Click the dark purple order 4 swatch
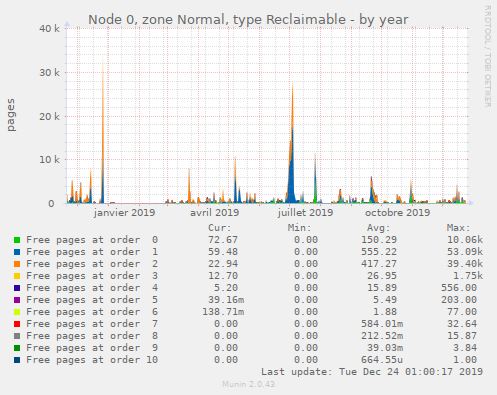 click(x=17, y=288)
